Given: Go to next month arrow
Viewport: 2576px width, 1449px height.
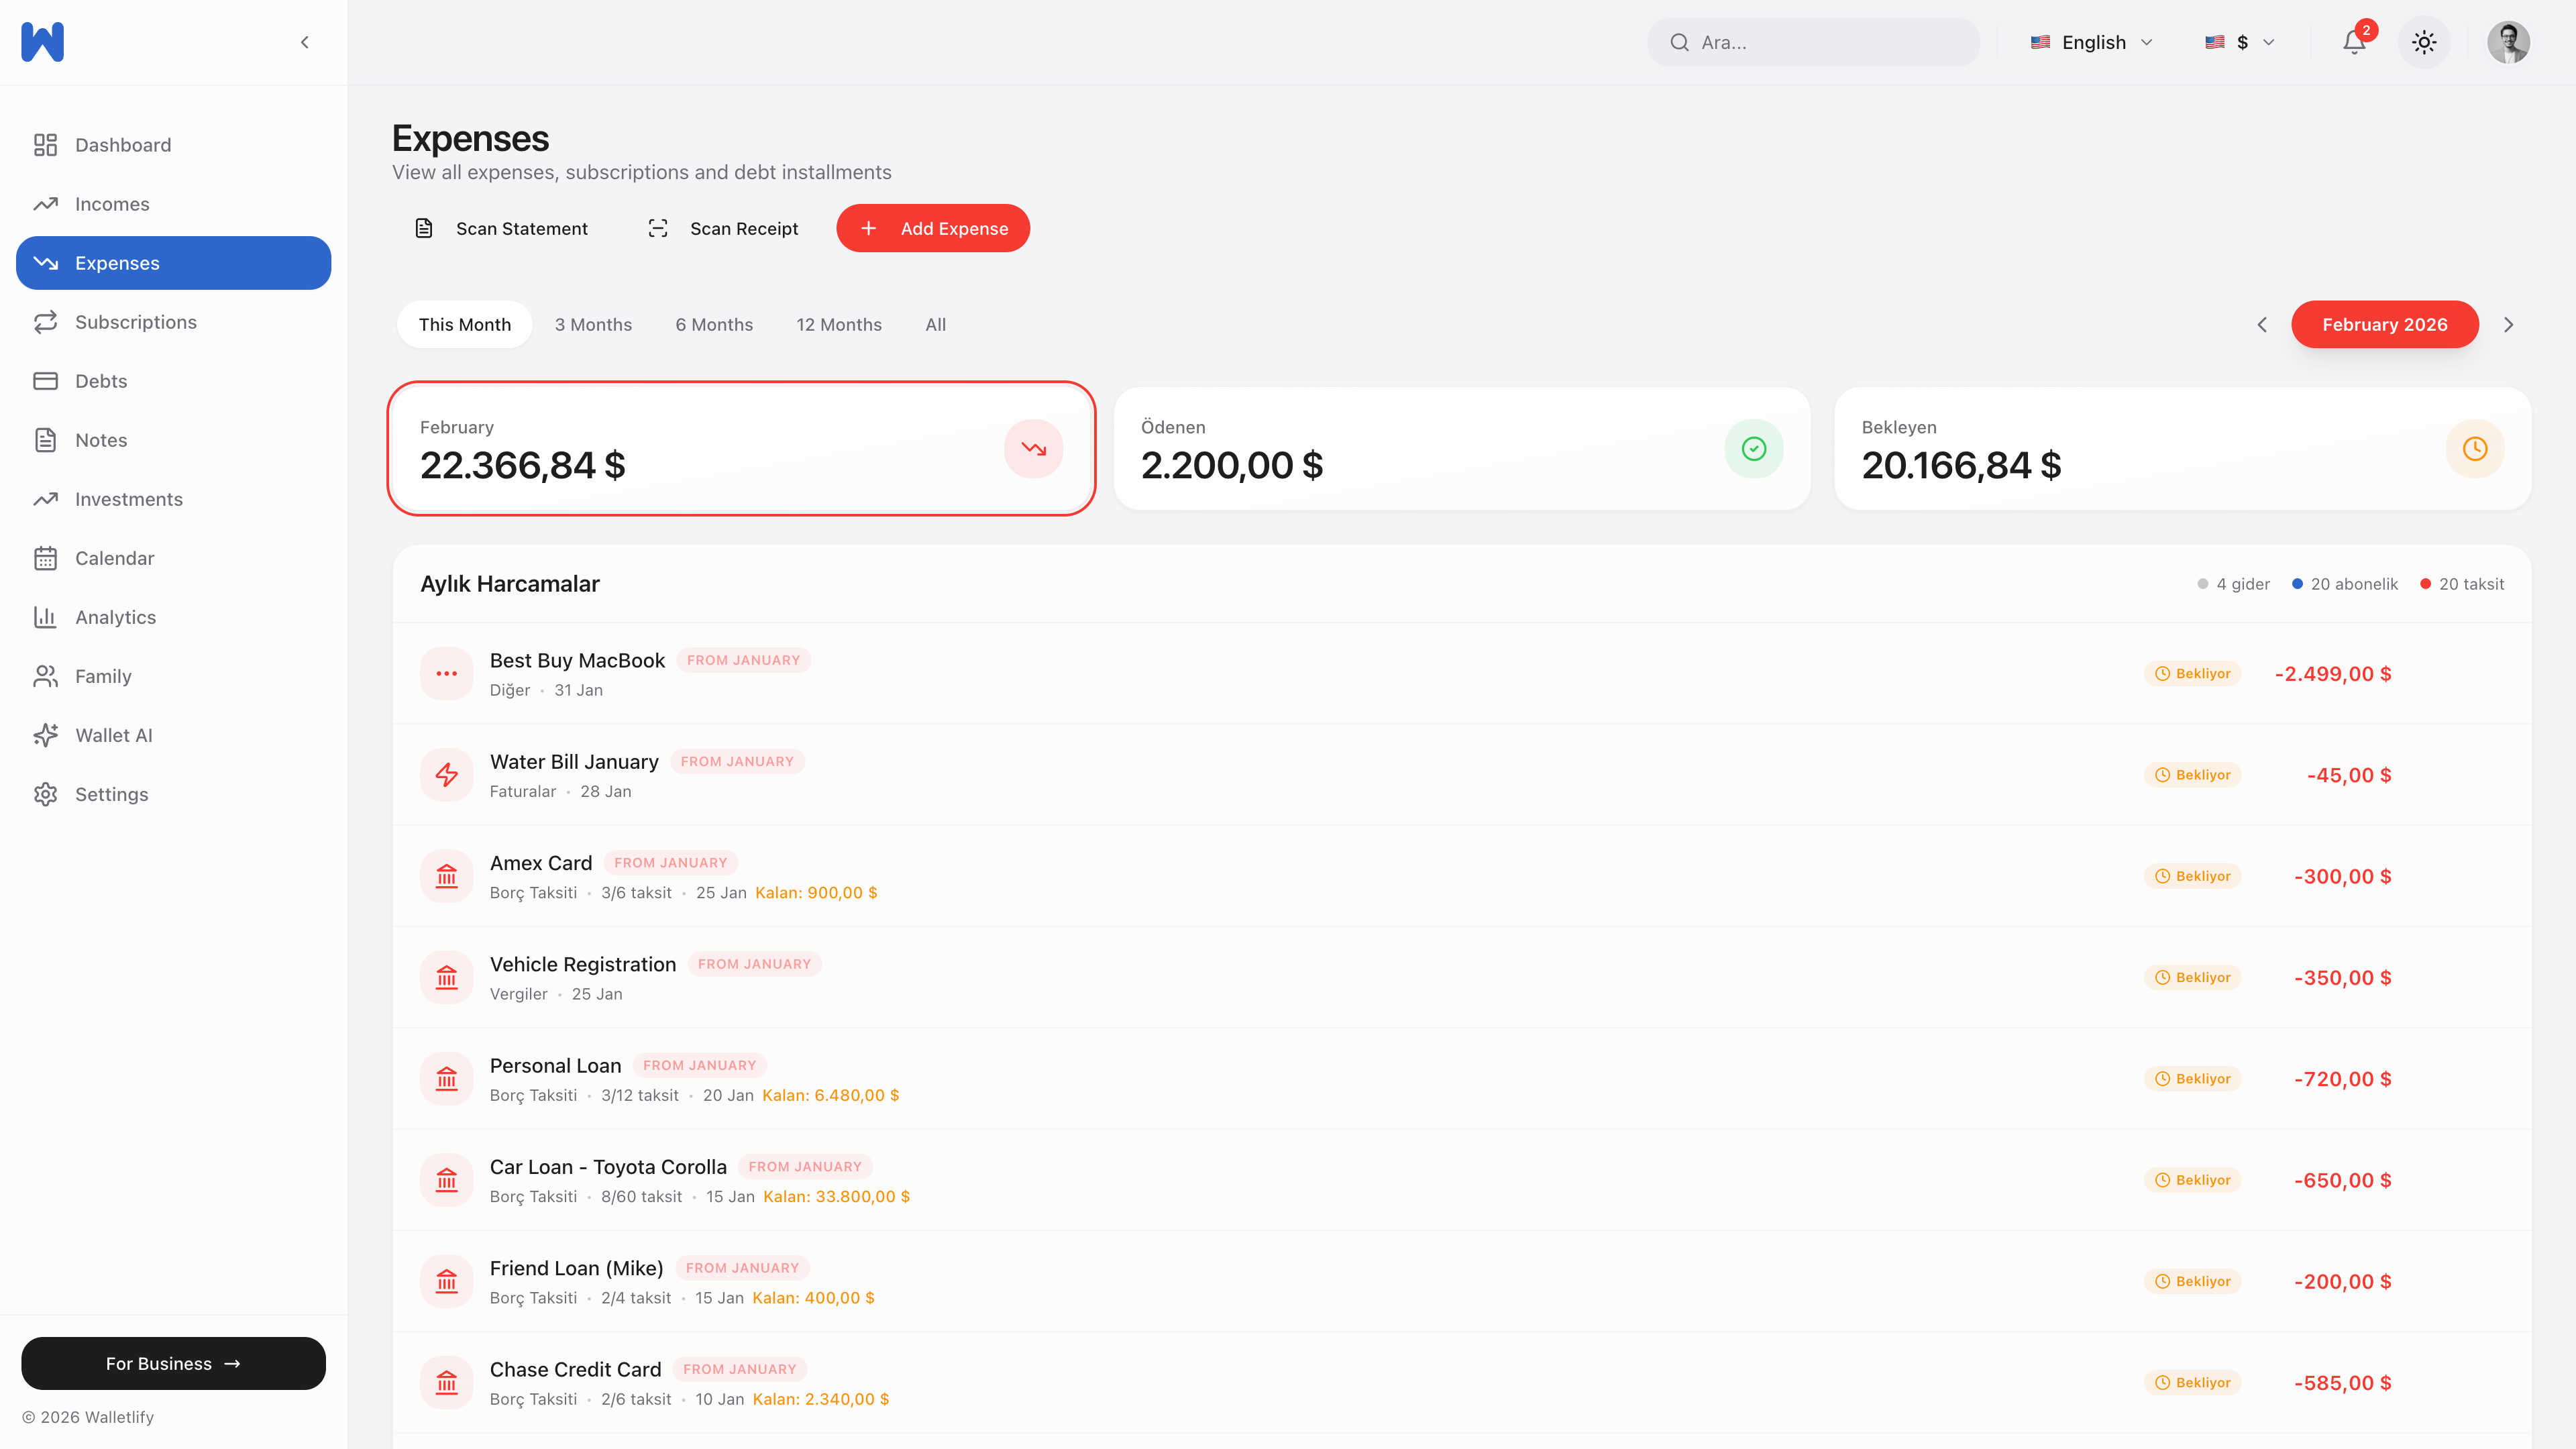Looking at the screenshot, I should [x=2508, y=325].
